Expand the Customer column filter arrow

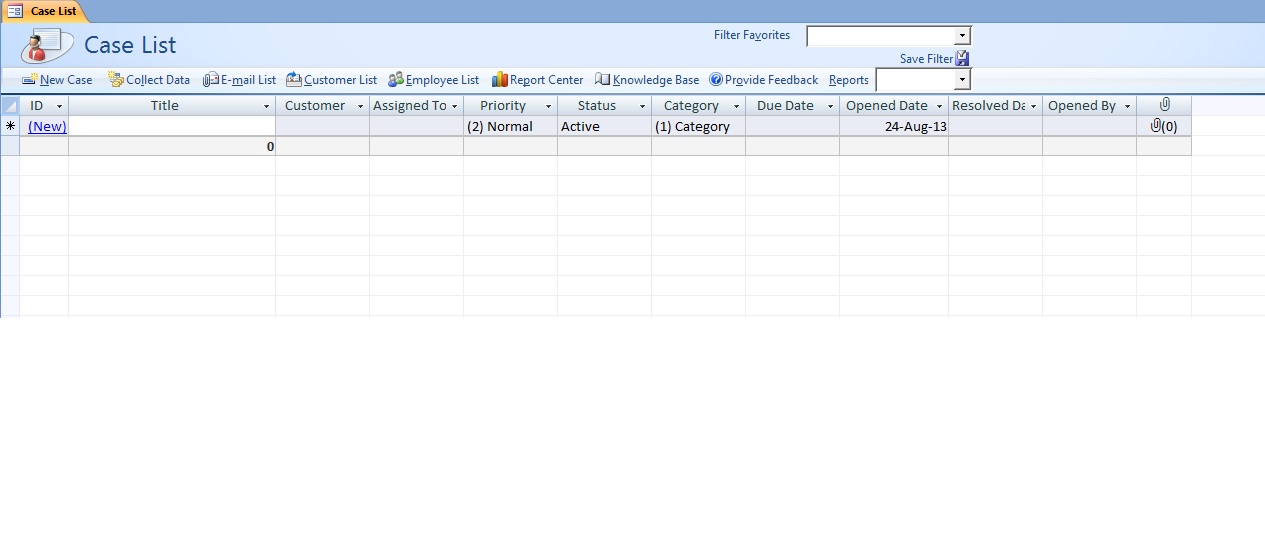click(360, 106)
